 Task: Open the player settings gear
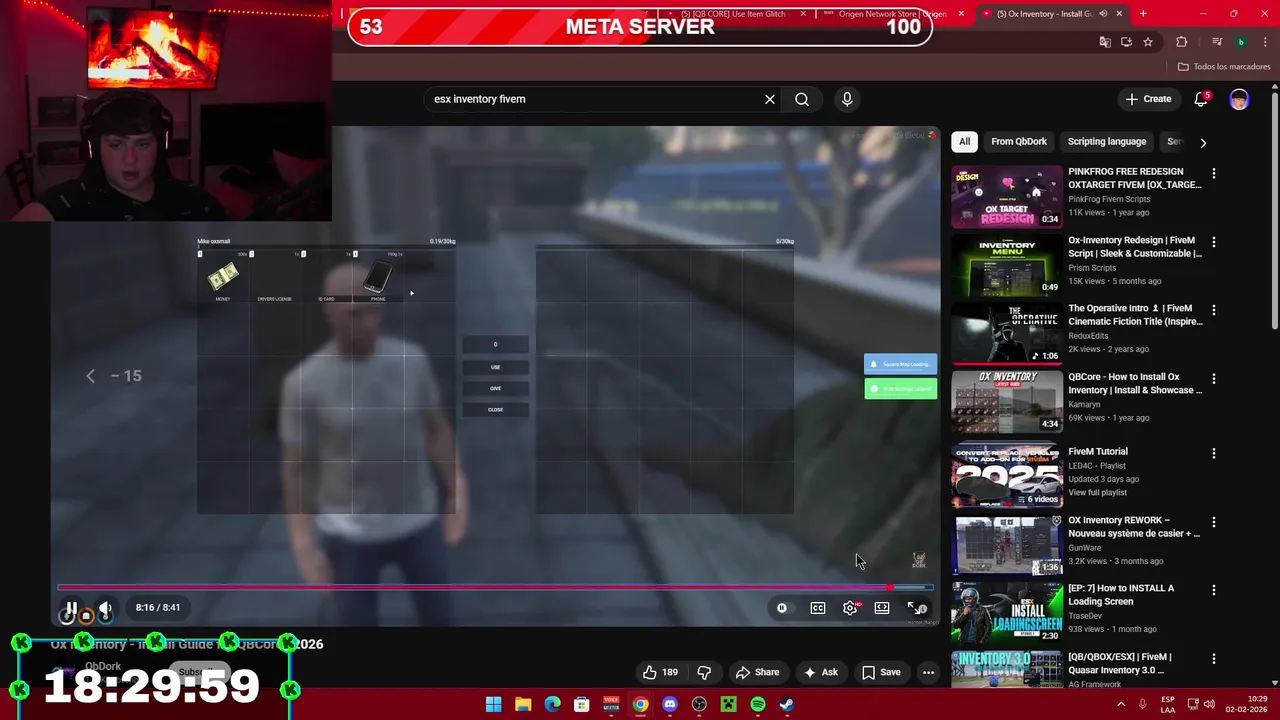point(850,608)
